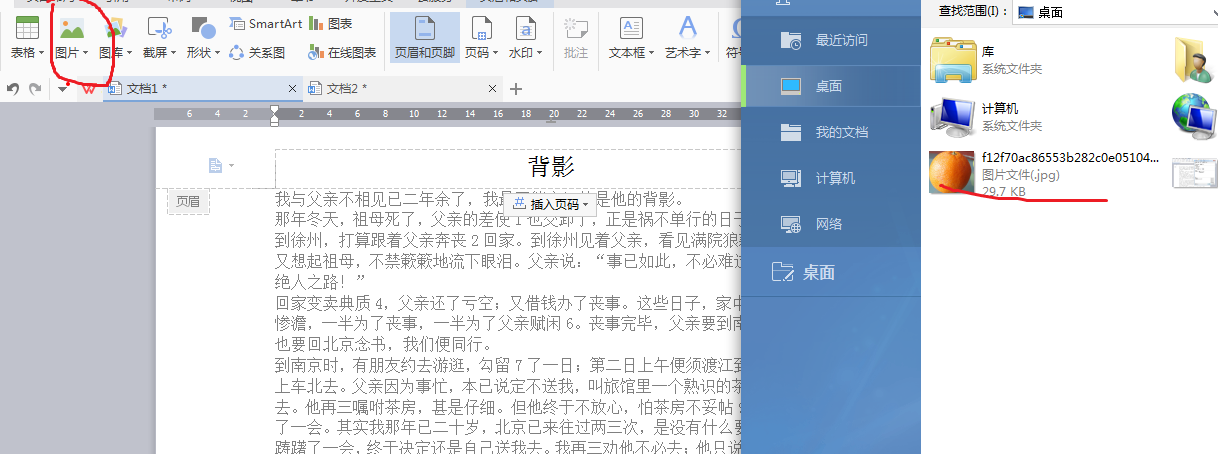Screen dimensions: 1218x454
Task: Click the Redo arrow icon
Action: point(35,89)
